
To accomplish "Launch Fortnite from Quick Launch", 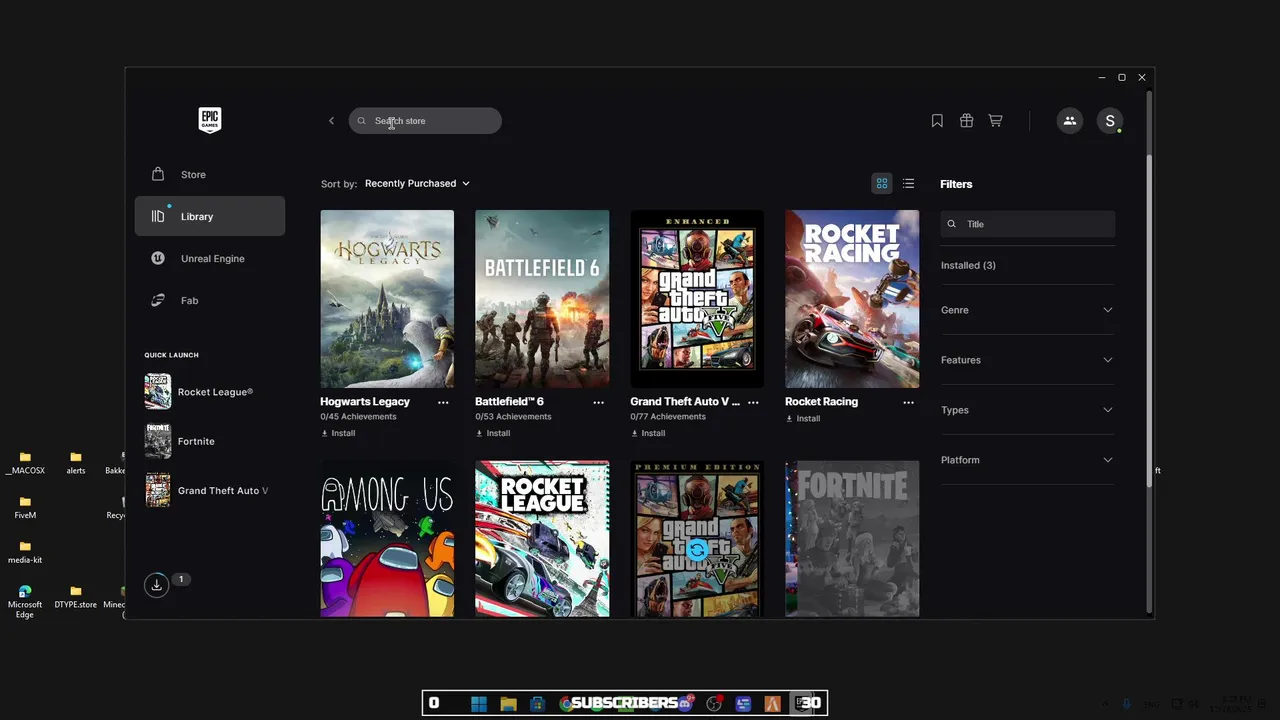I will pos(210,441).
